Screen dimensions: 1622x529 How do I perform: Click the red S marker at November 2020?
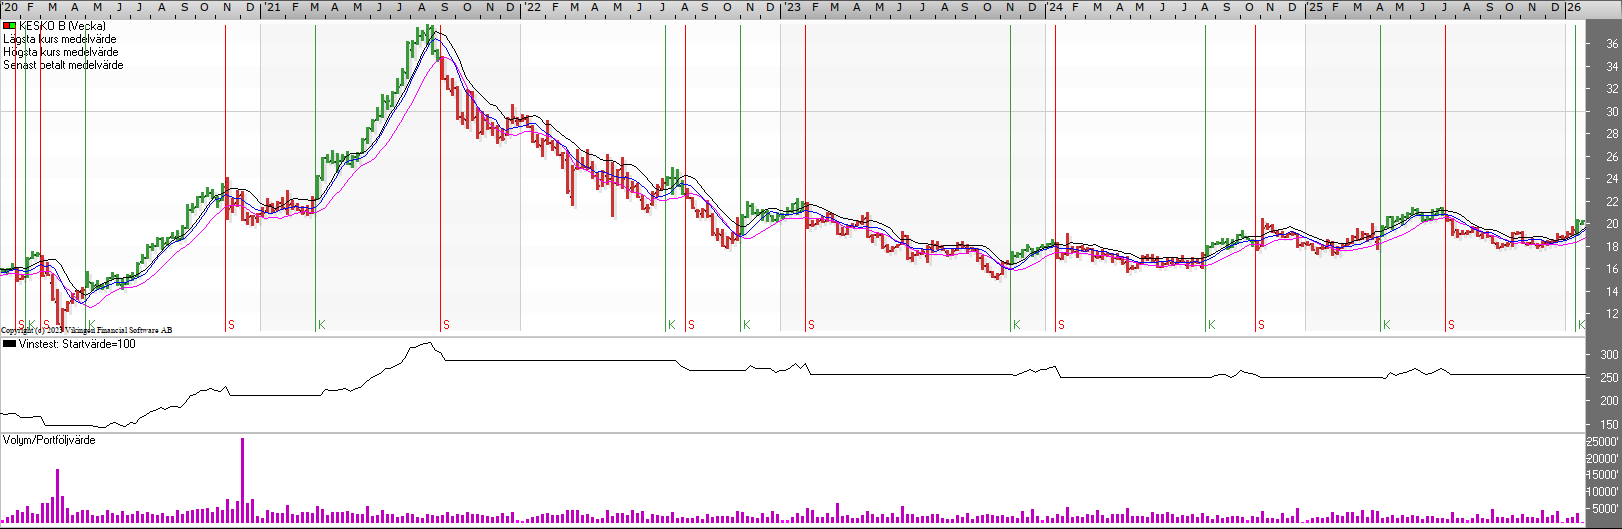click(x=231, y=325)
